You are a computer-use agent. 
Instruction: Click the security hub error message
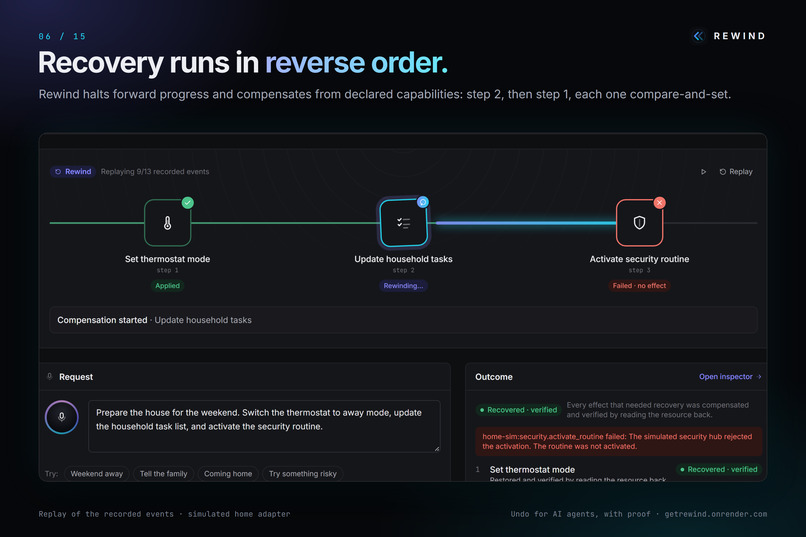[x=618, y=441]
